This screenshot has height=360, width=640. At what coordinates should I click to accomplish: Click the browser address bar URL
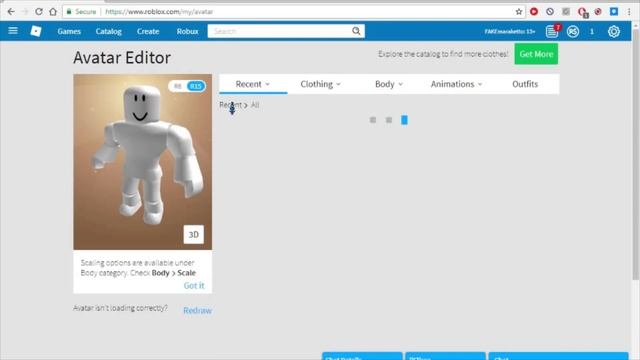[159, 12]
